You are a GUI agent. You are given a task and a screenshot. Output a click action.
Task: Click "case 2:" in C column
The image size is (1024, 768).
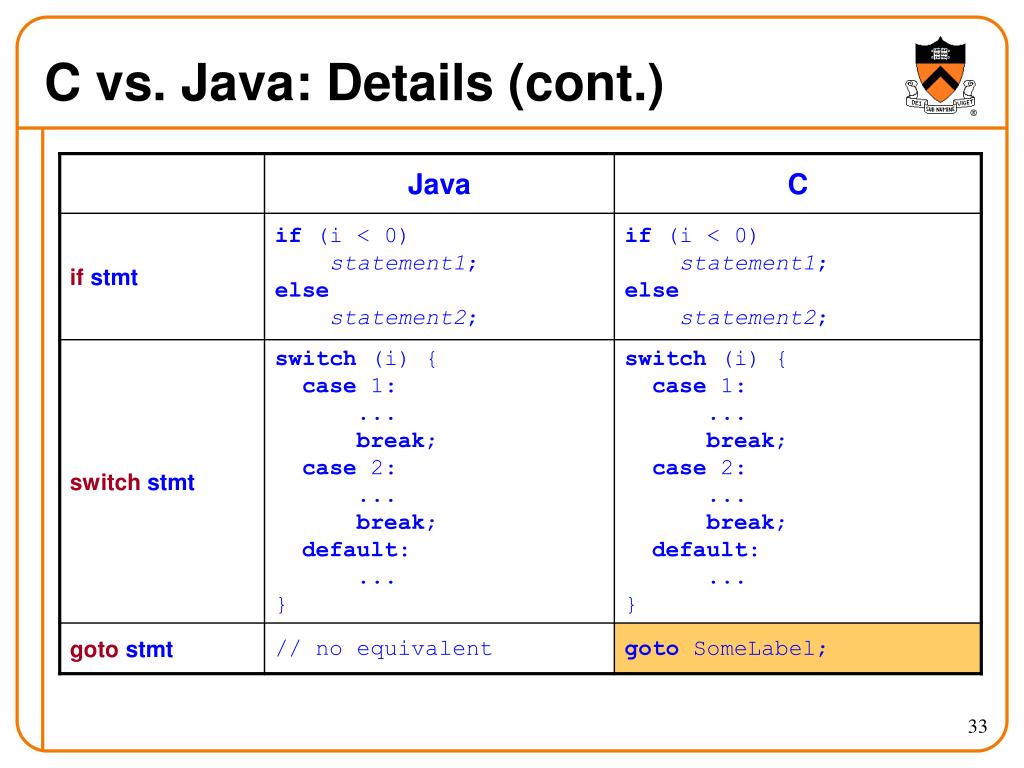point(699,468)
